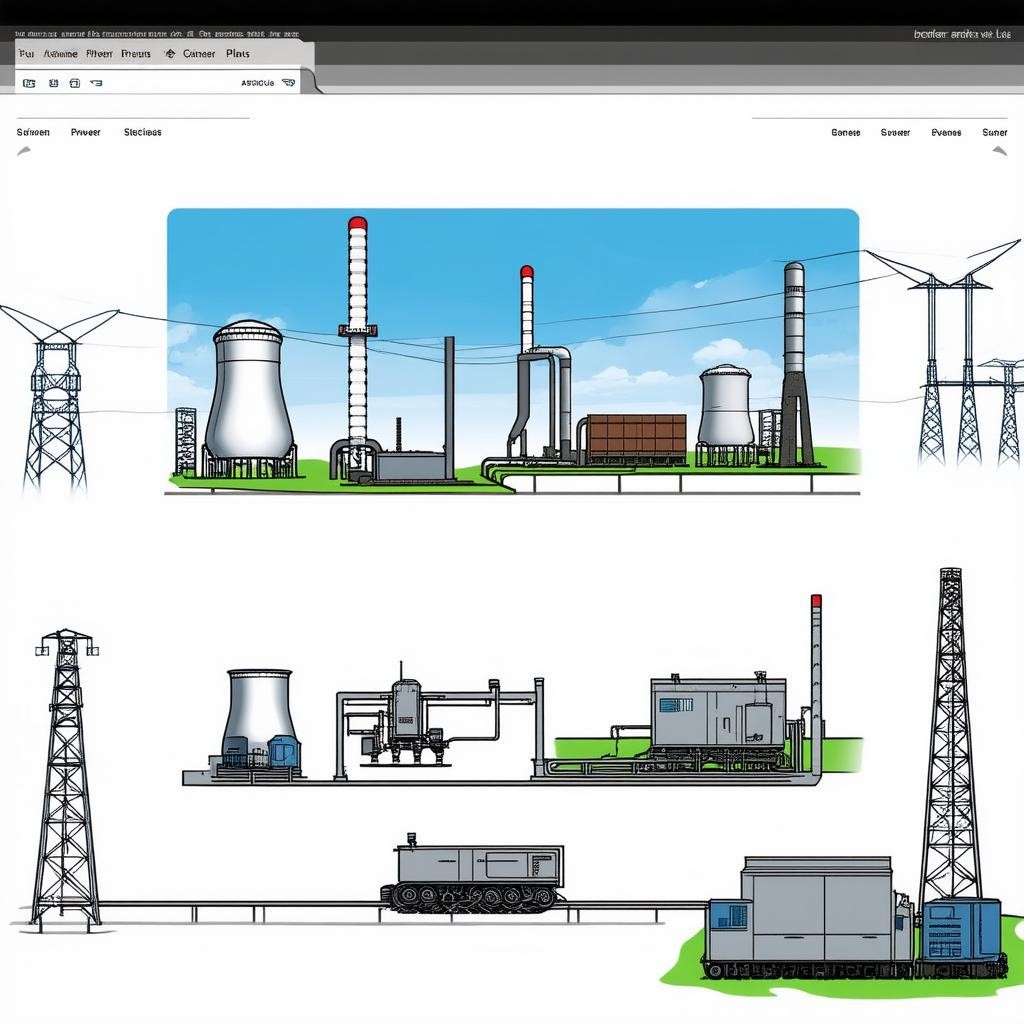The width and height of the screenshot is (1024, 1024).
Task: Click the gray arrow under Suner
Action: pos(998,151)
